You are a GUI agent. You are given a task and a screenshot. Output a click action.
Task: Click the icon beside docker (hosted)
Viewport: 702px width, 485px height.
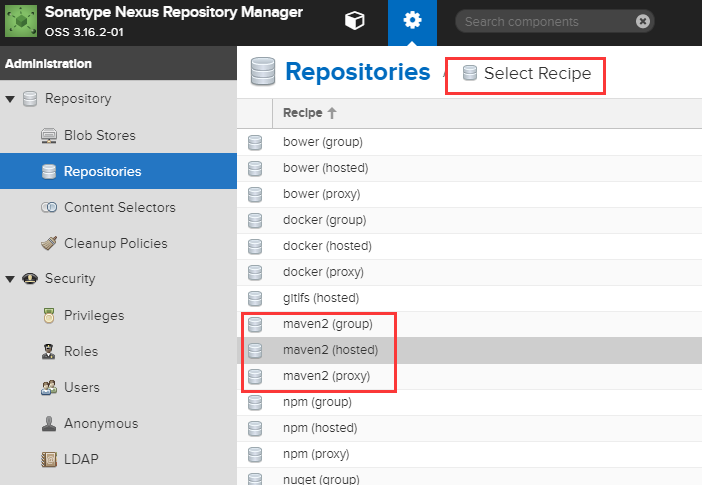point(255,246)
